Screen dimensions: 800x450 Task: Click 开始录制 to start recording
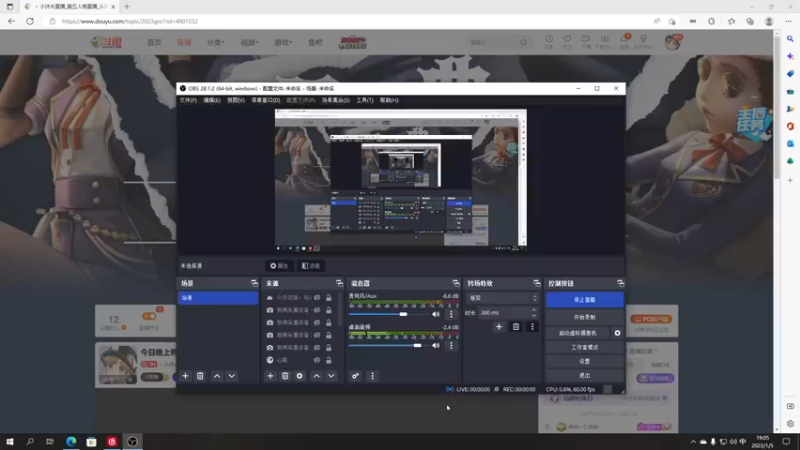tap(585, 317)
